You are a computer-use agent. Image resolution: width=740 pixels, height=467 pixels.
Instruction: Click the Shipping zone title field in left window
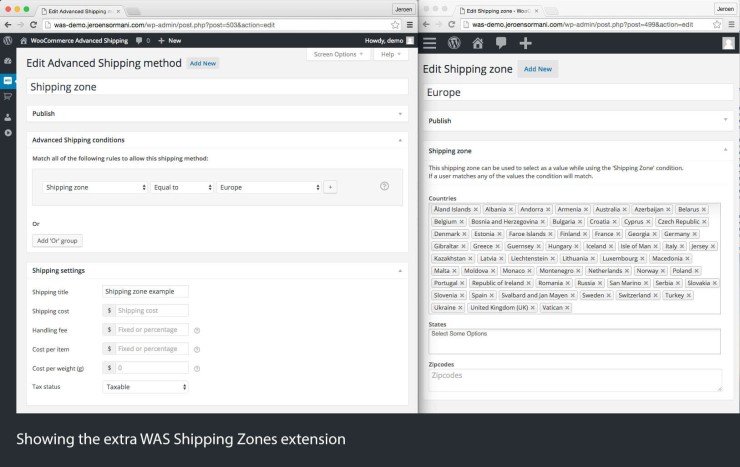pyautogui.click(x=217, y=87)
